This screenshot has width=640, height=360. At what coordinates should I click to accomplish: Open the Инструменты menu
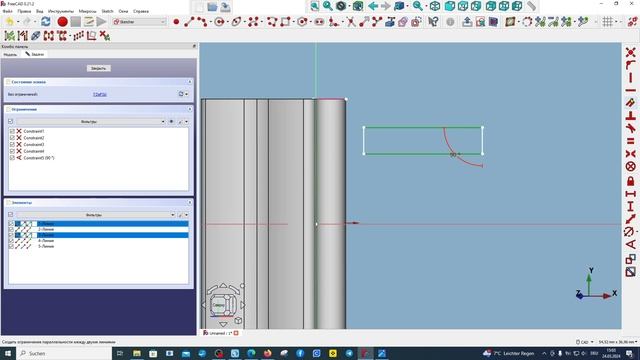coord(61,11)
